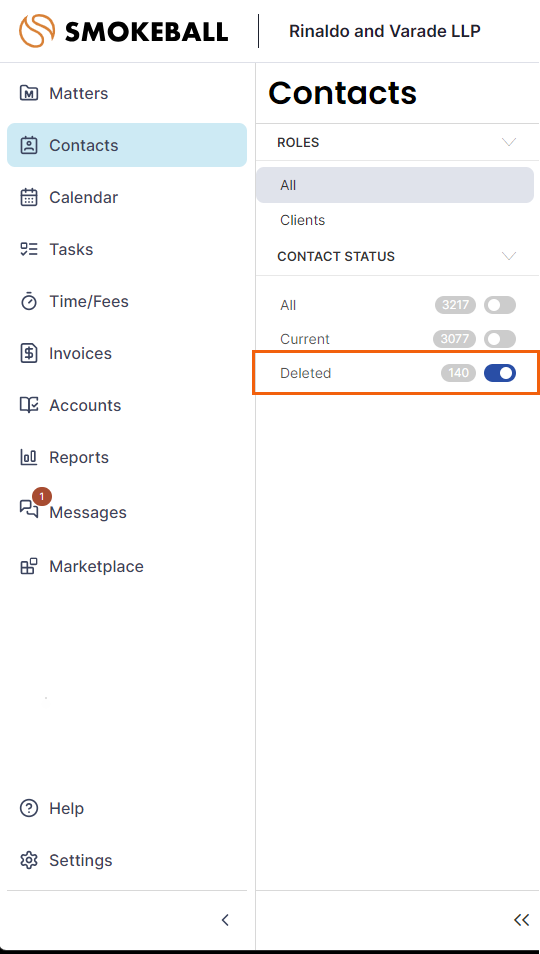Open the Help link
The width and height of the screenshot is (540, 954).
pos(66,809)
